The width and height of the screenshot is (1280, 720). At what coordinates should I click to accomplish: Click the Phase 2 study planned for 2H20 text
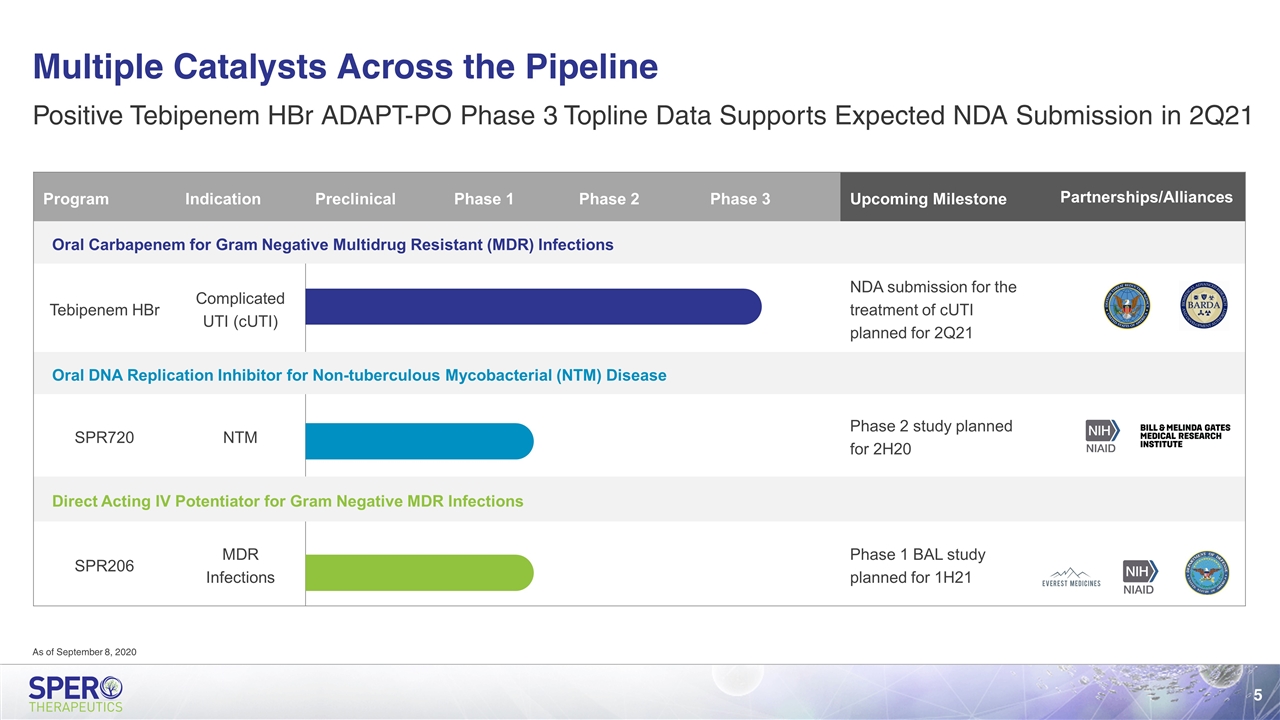(931, 438)
